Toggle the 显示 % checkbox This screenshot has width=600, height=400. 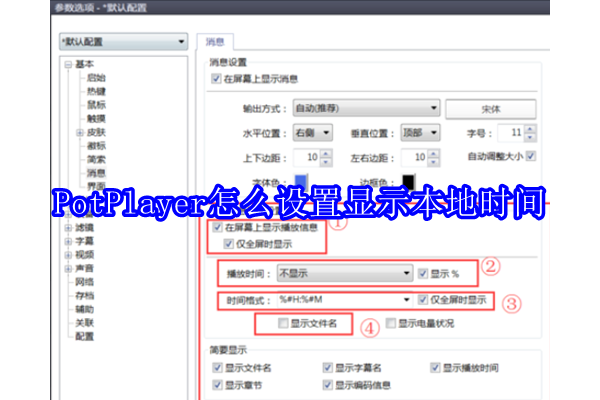click(422, 273)
